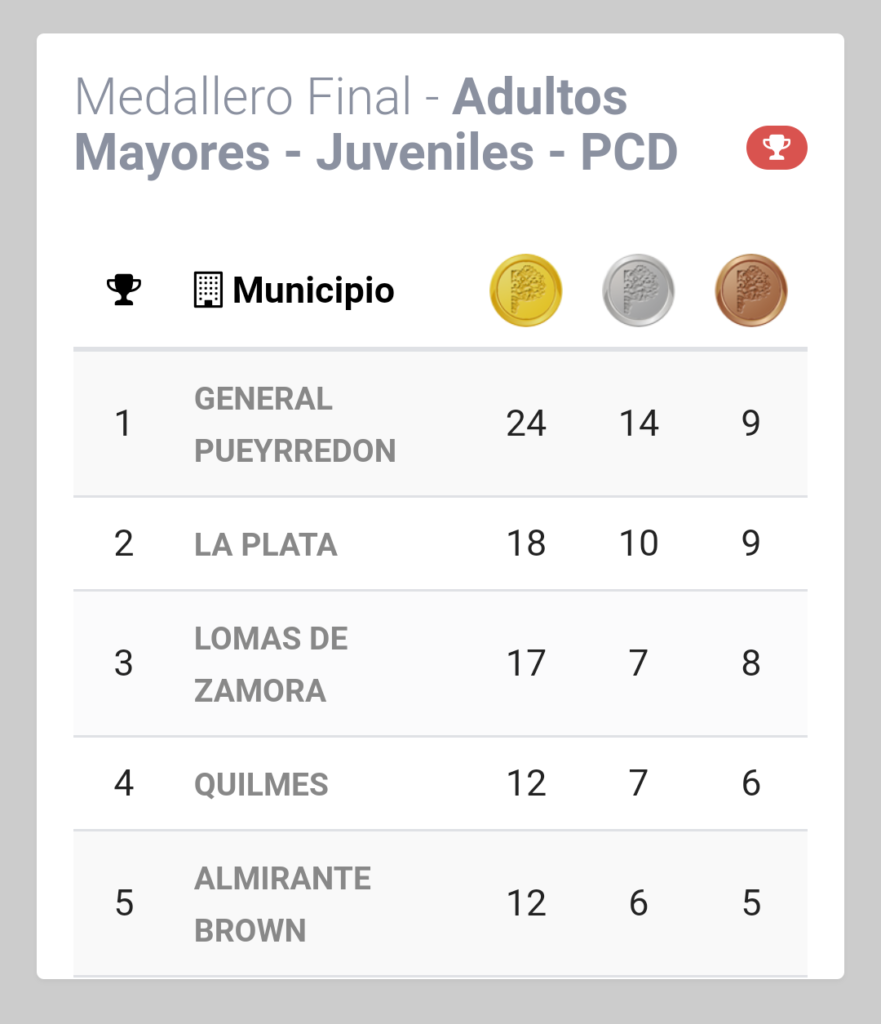Click La Plata's gold count of 18
The width and height of the screenshot is (881, 1024).
pos(526,544)
